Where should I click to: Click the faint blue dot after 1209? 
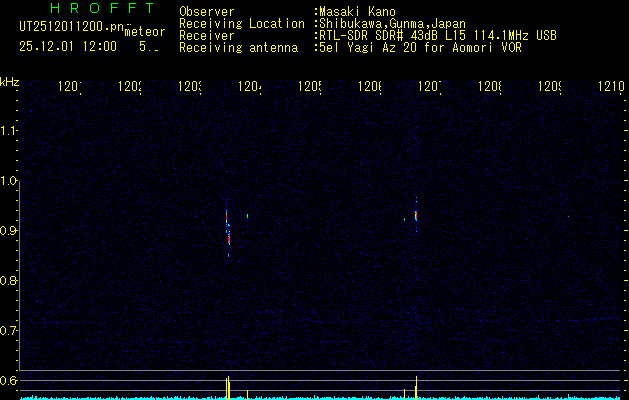tap(568, 216)
